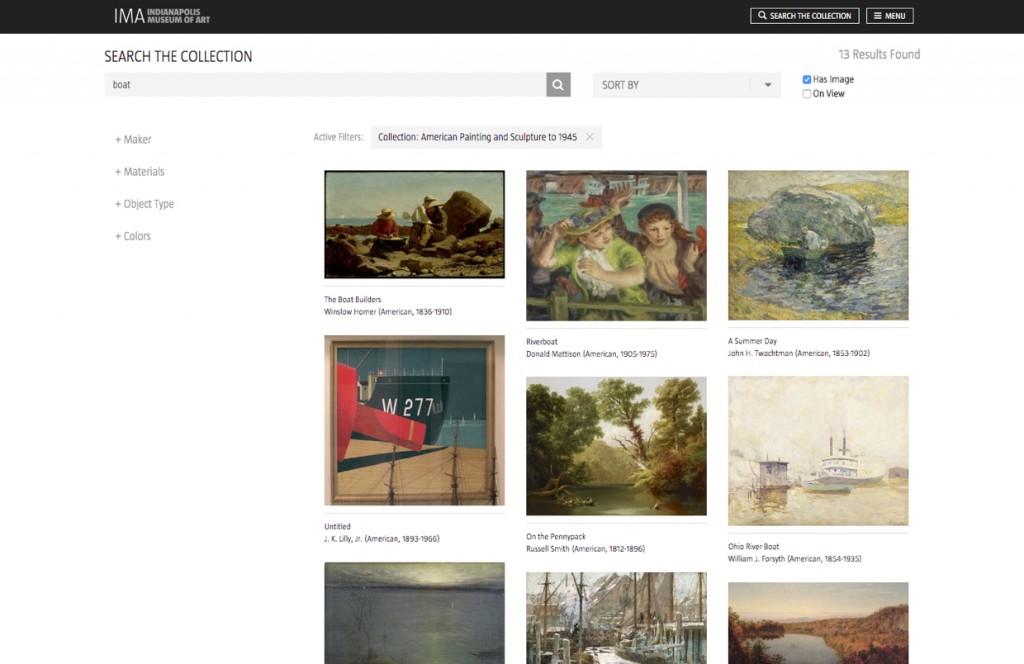This screenshot has height=664, width=1024.
Task: Open the Menu button in header
Action: coord(889,16)
